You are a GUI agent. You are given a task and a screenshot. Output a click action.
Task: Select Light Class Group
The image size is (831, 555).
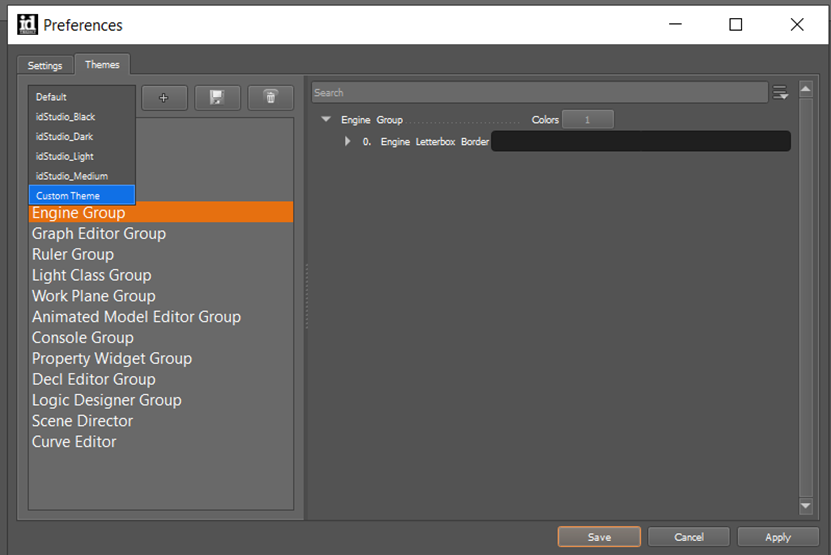161,275
